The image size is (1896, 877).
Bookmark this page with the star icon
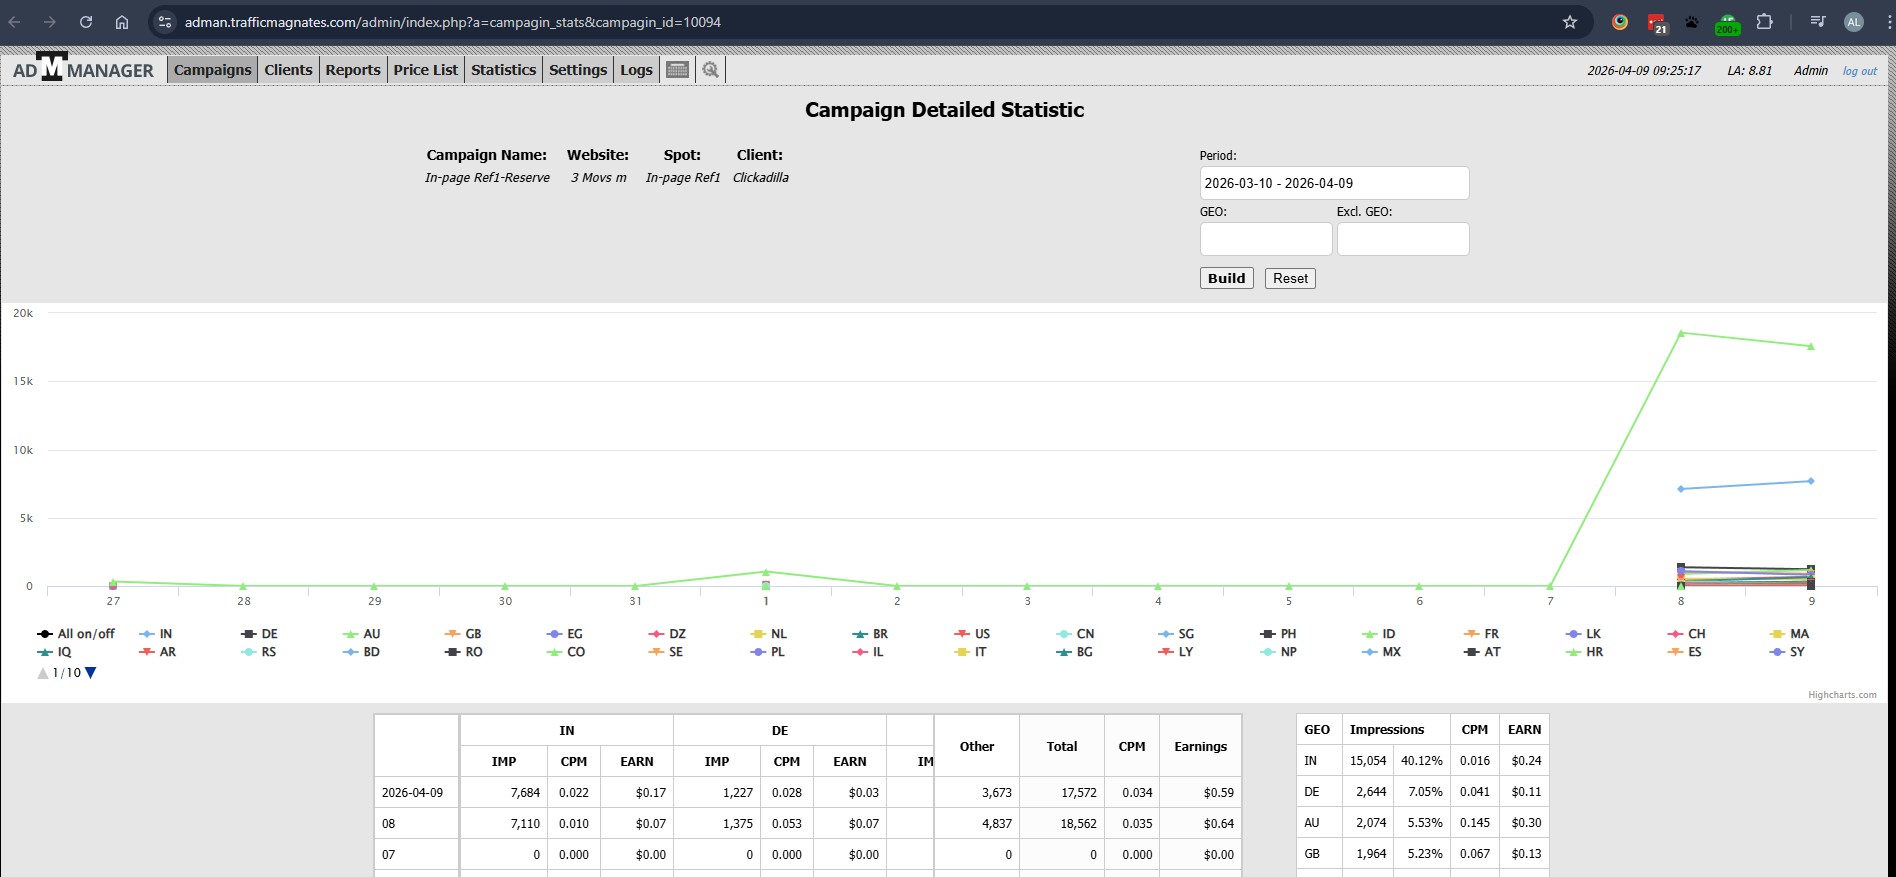[1569, 22]
